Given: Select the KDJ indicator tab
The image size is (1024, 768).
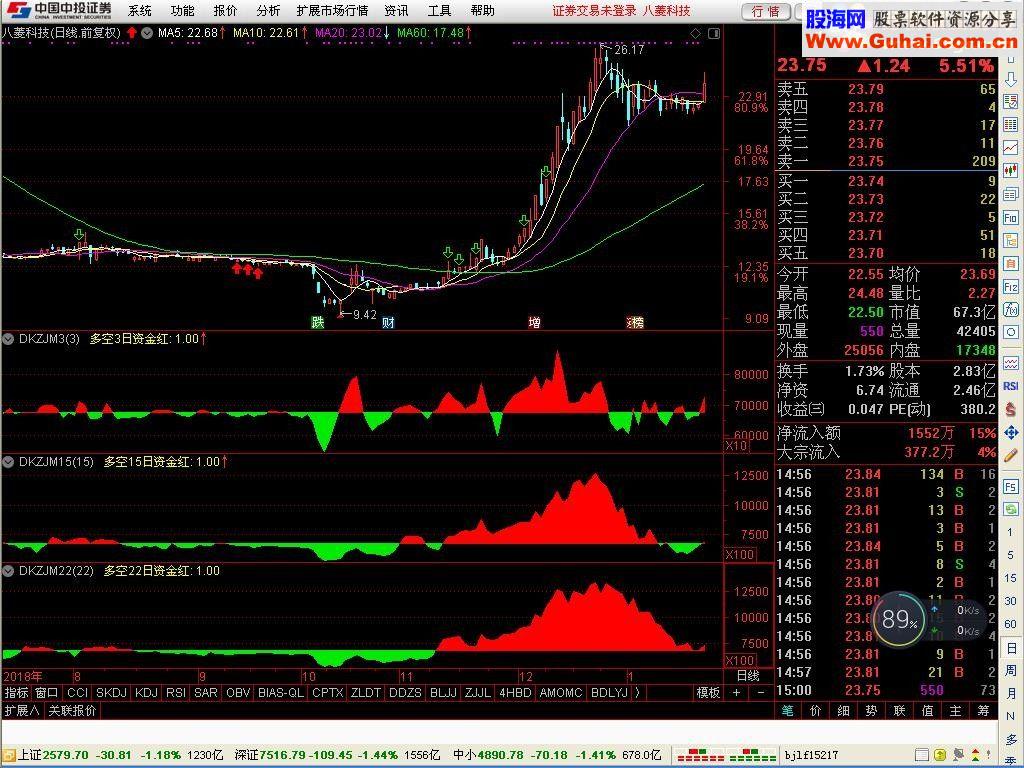Looking at the screenshot, I should [146, 692].
